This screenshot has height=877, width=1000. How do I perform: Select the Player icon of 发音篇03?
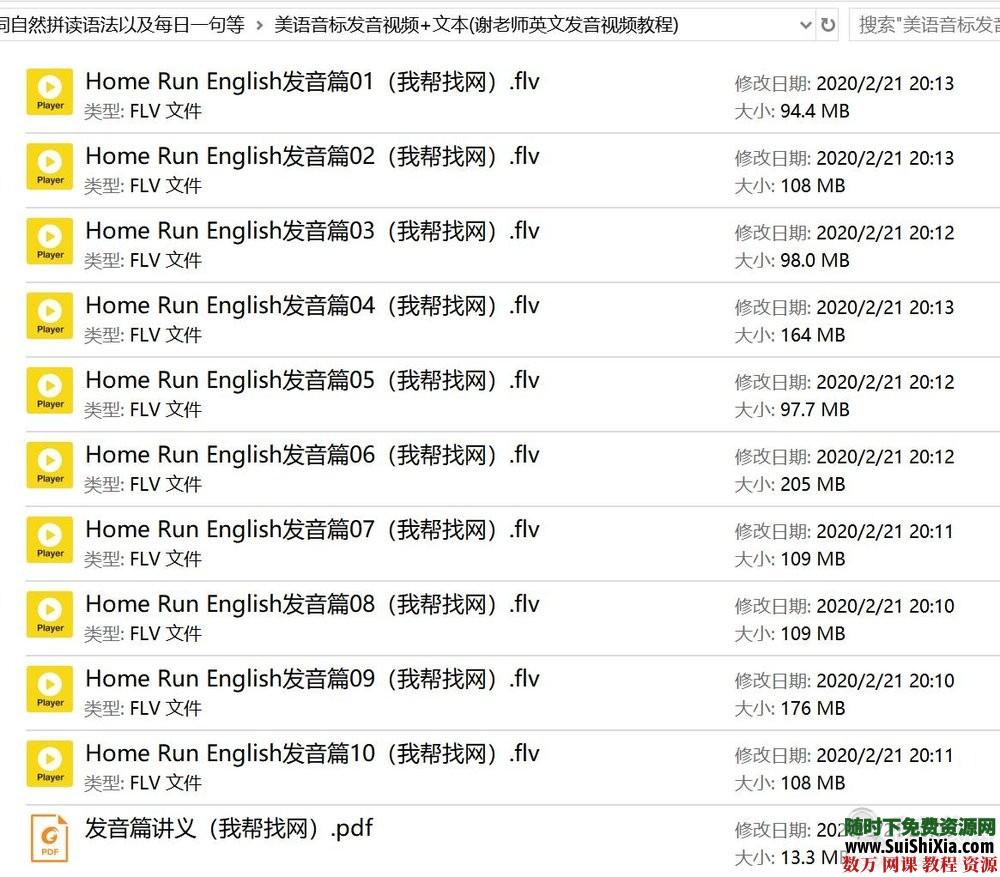pyautogui.click(x=49, y=240)
